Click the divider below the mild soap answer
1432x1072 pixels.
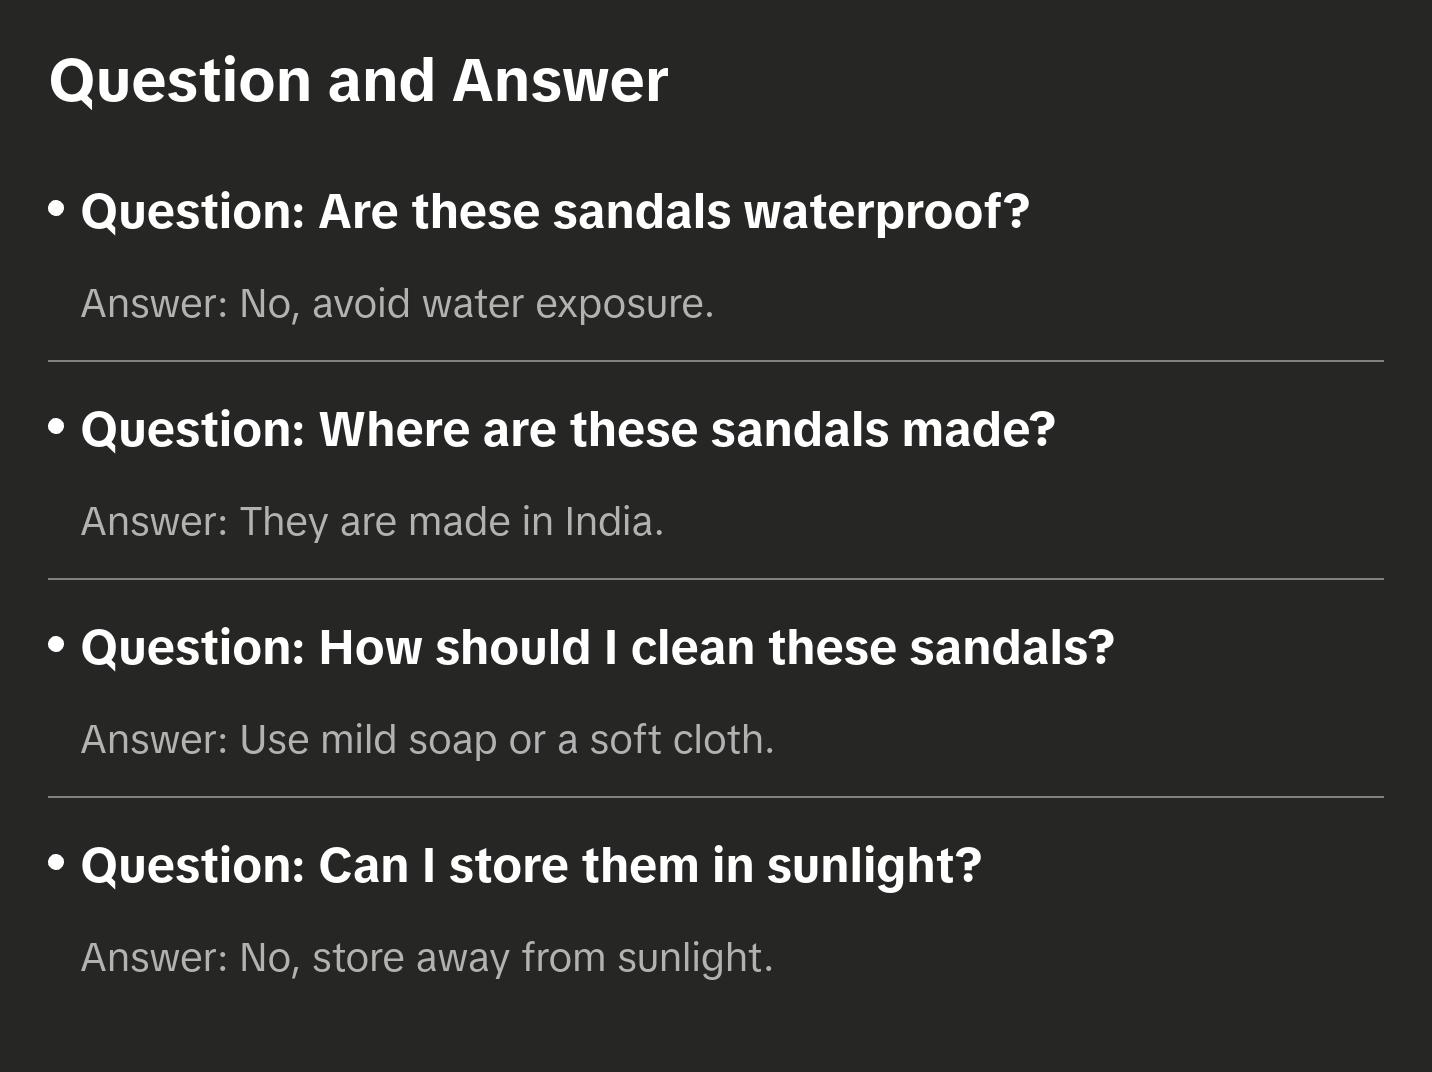(716, 797)
